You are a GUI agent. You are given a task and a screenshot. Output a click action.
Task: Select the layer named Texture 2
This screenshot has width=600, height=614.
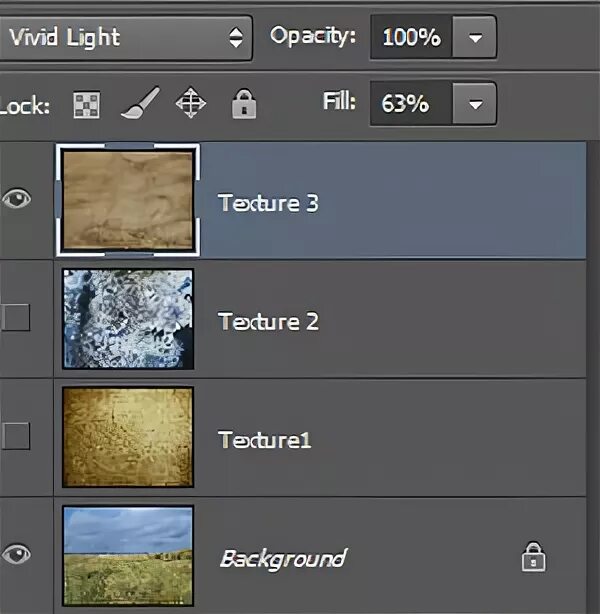(x=268, y=321)
